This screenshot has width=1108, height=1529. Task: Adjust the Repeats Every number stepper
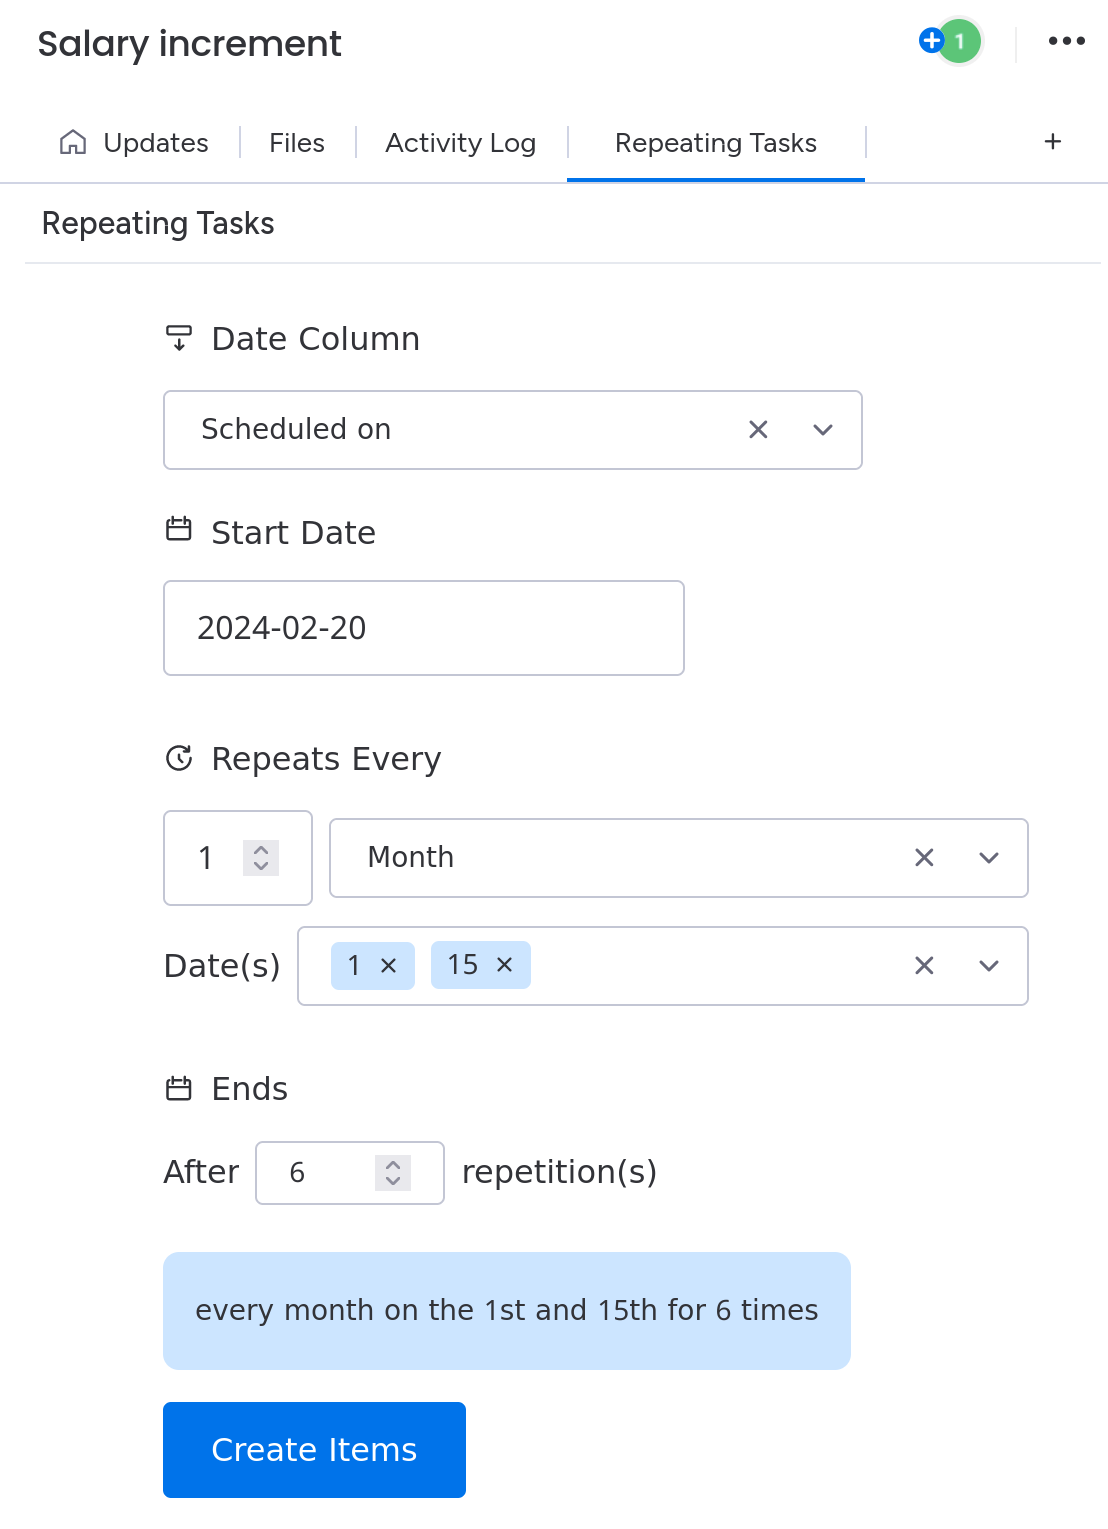pyautogui.click(x=261, y=858)
